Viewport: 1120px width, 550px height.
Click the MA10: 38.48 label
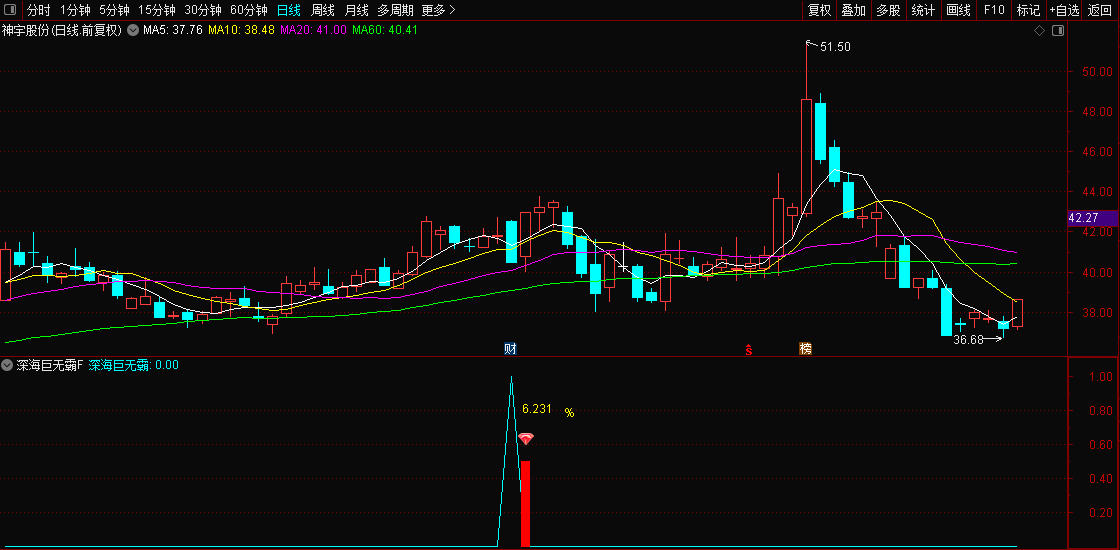[x=241, y=30]
